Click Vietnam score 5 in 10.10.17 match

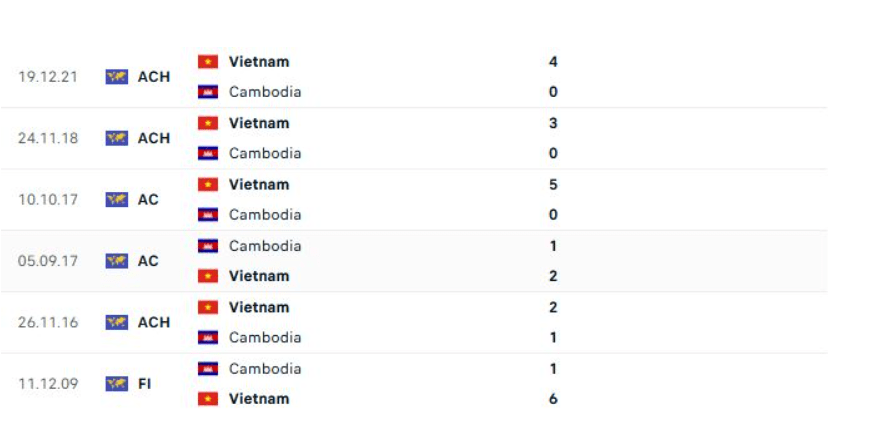(553, 184)
